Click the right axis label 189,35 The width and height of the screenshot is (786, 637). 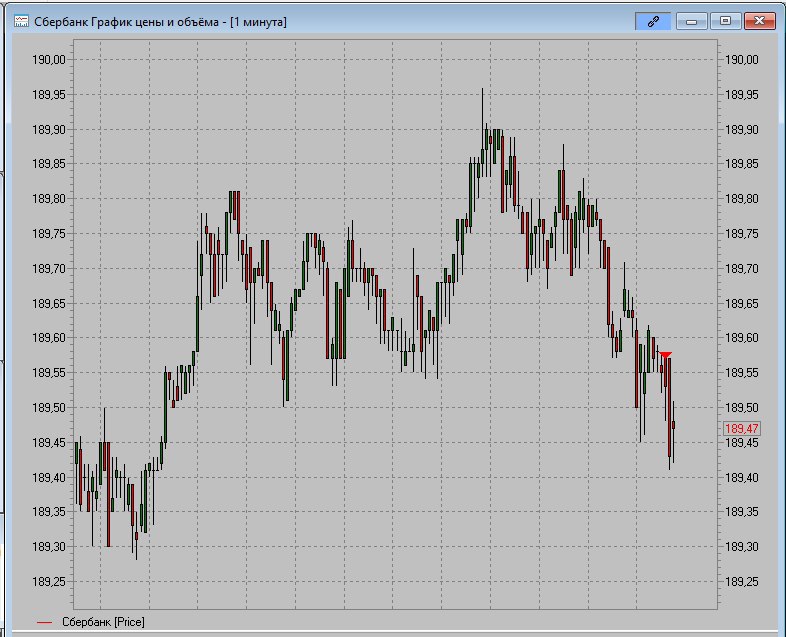tap(742, 512)
